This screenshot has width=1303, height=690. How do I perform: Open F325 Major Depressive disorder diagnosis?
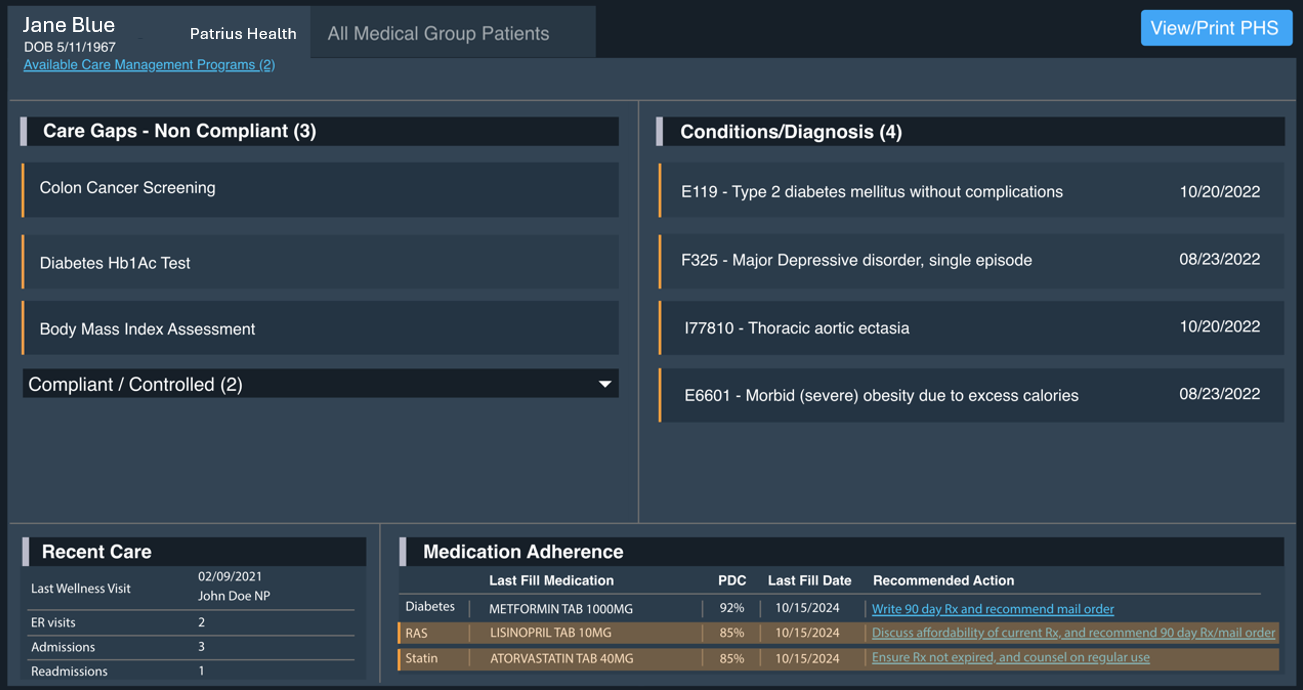970,260
